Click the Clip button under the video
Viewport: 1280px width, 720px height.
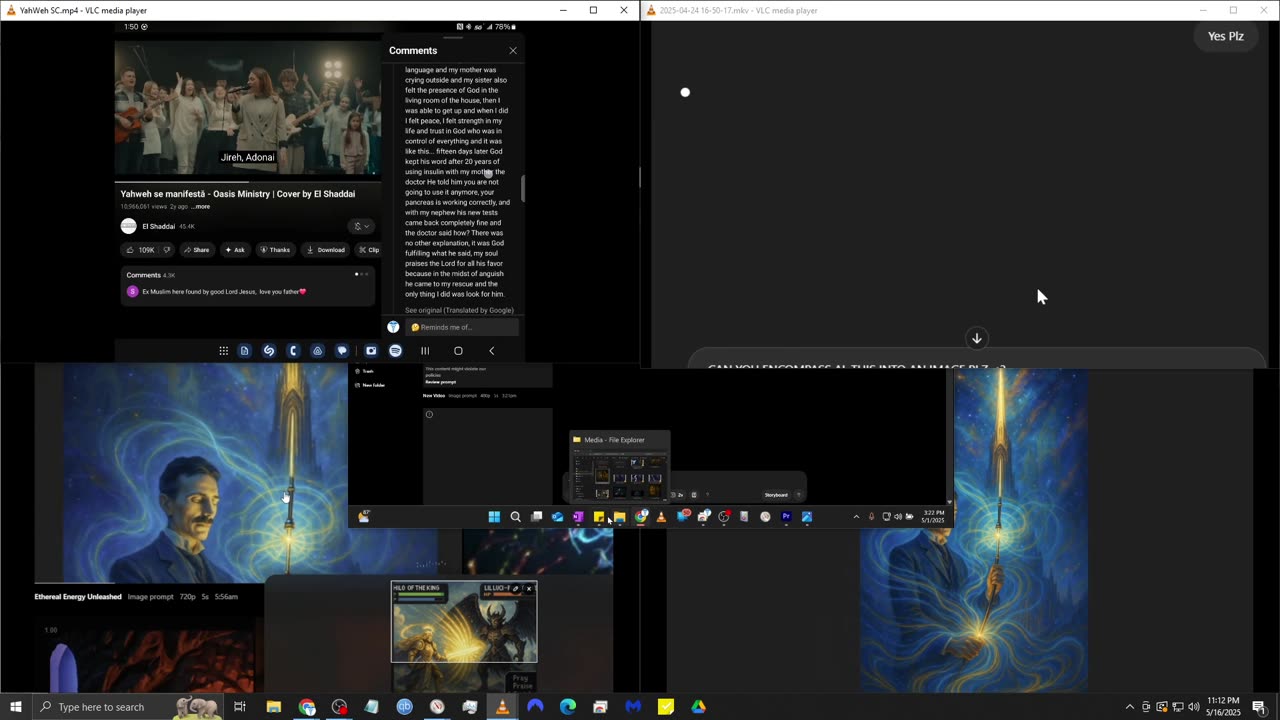369,250
